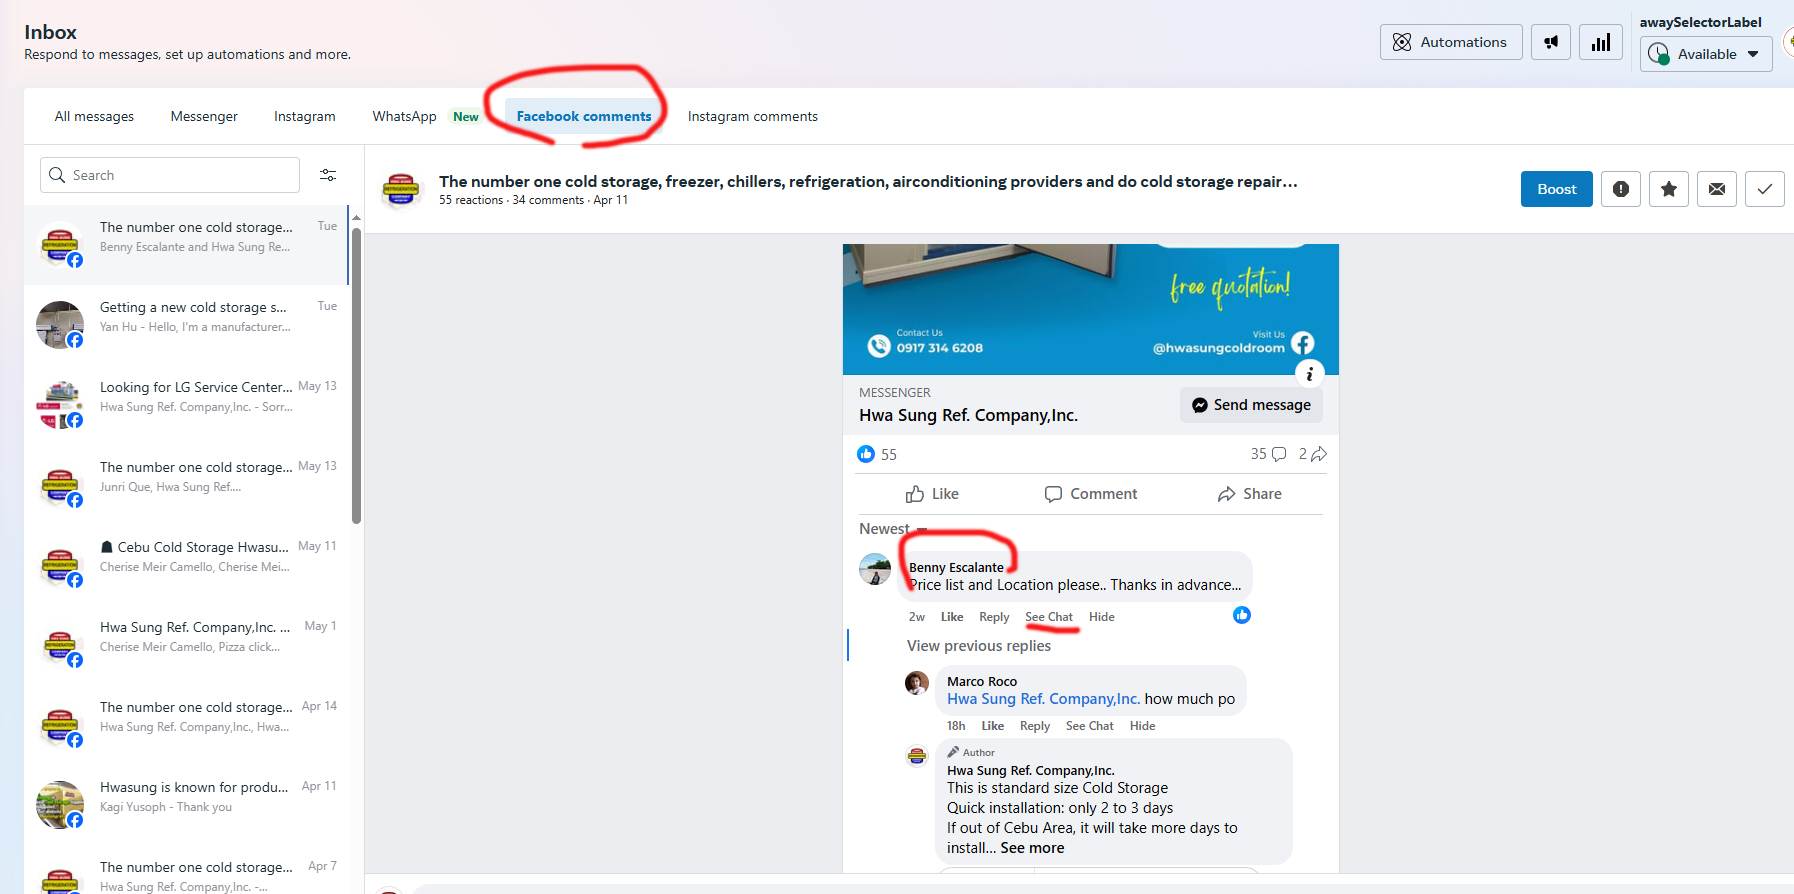Mark conversation unread with envelope icon

[1717, 189]
